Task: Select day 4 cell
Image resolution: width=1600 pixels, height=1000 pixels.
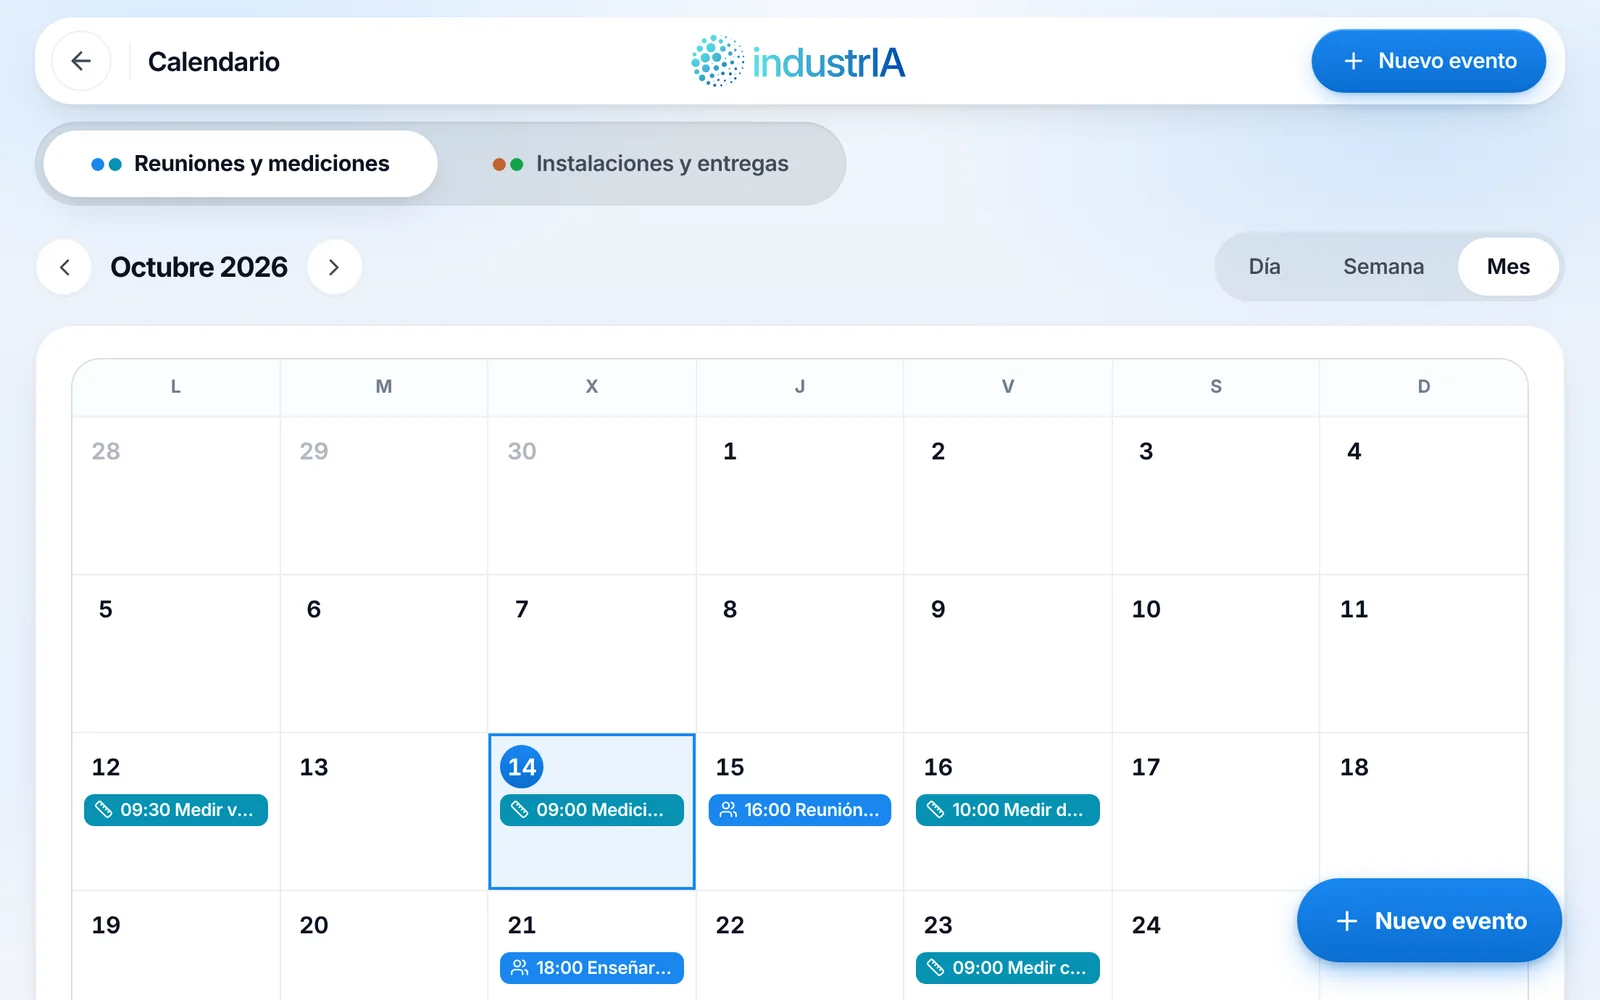Action: tap(1424, 496)
